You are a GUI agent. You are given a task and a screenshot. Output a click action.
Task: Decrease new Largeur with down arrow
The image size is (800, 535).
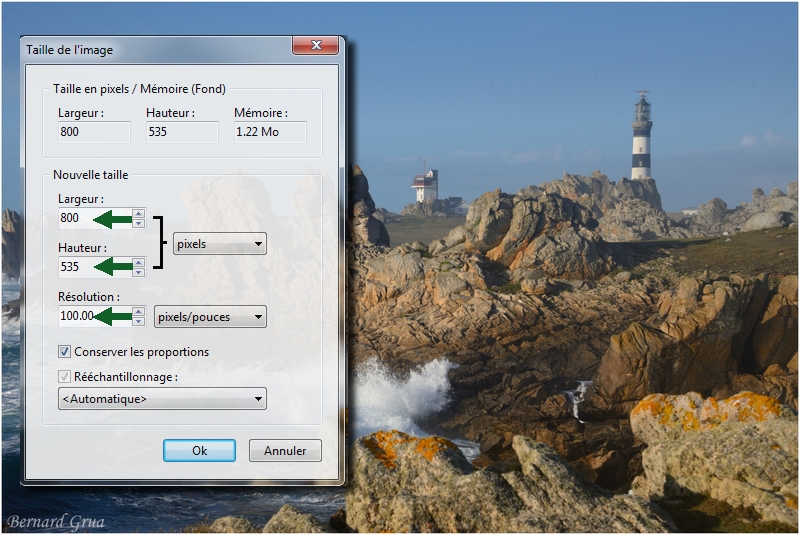pos(138,223)
